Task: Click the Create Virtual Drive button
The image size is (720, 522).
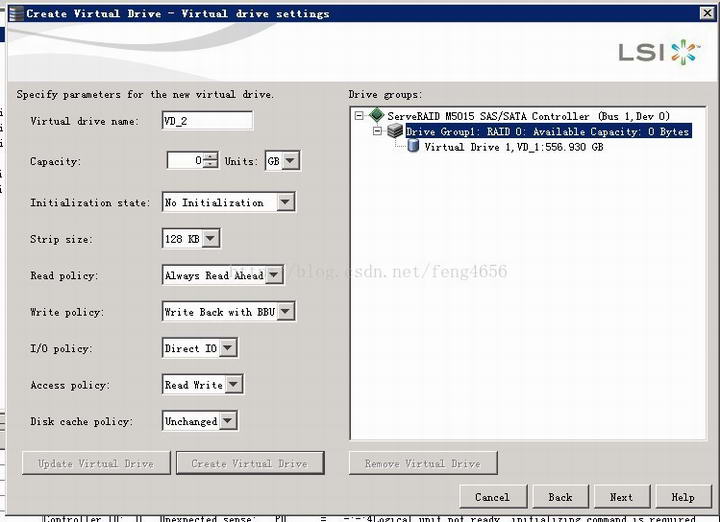Action: 250,463
